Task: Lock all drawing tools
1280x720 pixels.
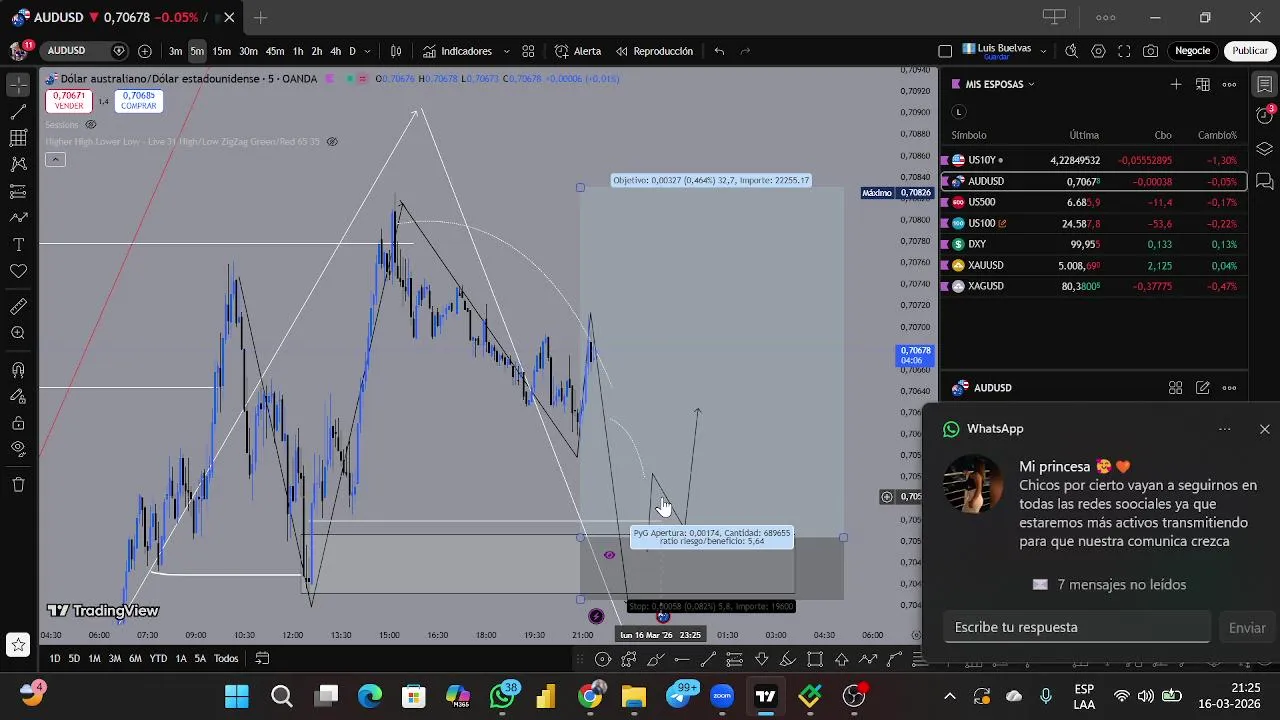Action: click(x=18, y=423)
